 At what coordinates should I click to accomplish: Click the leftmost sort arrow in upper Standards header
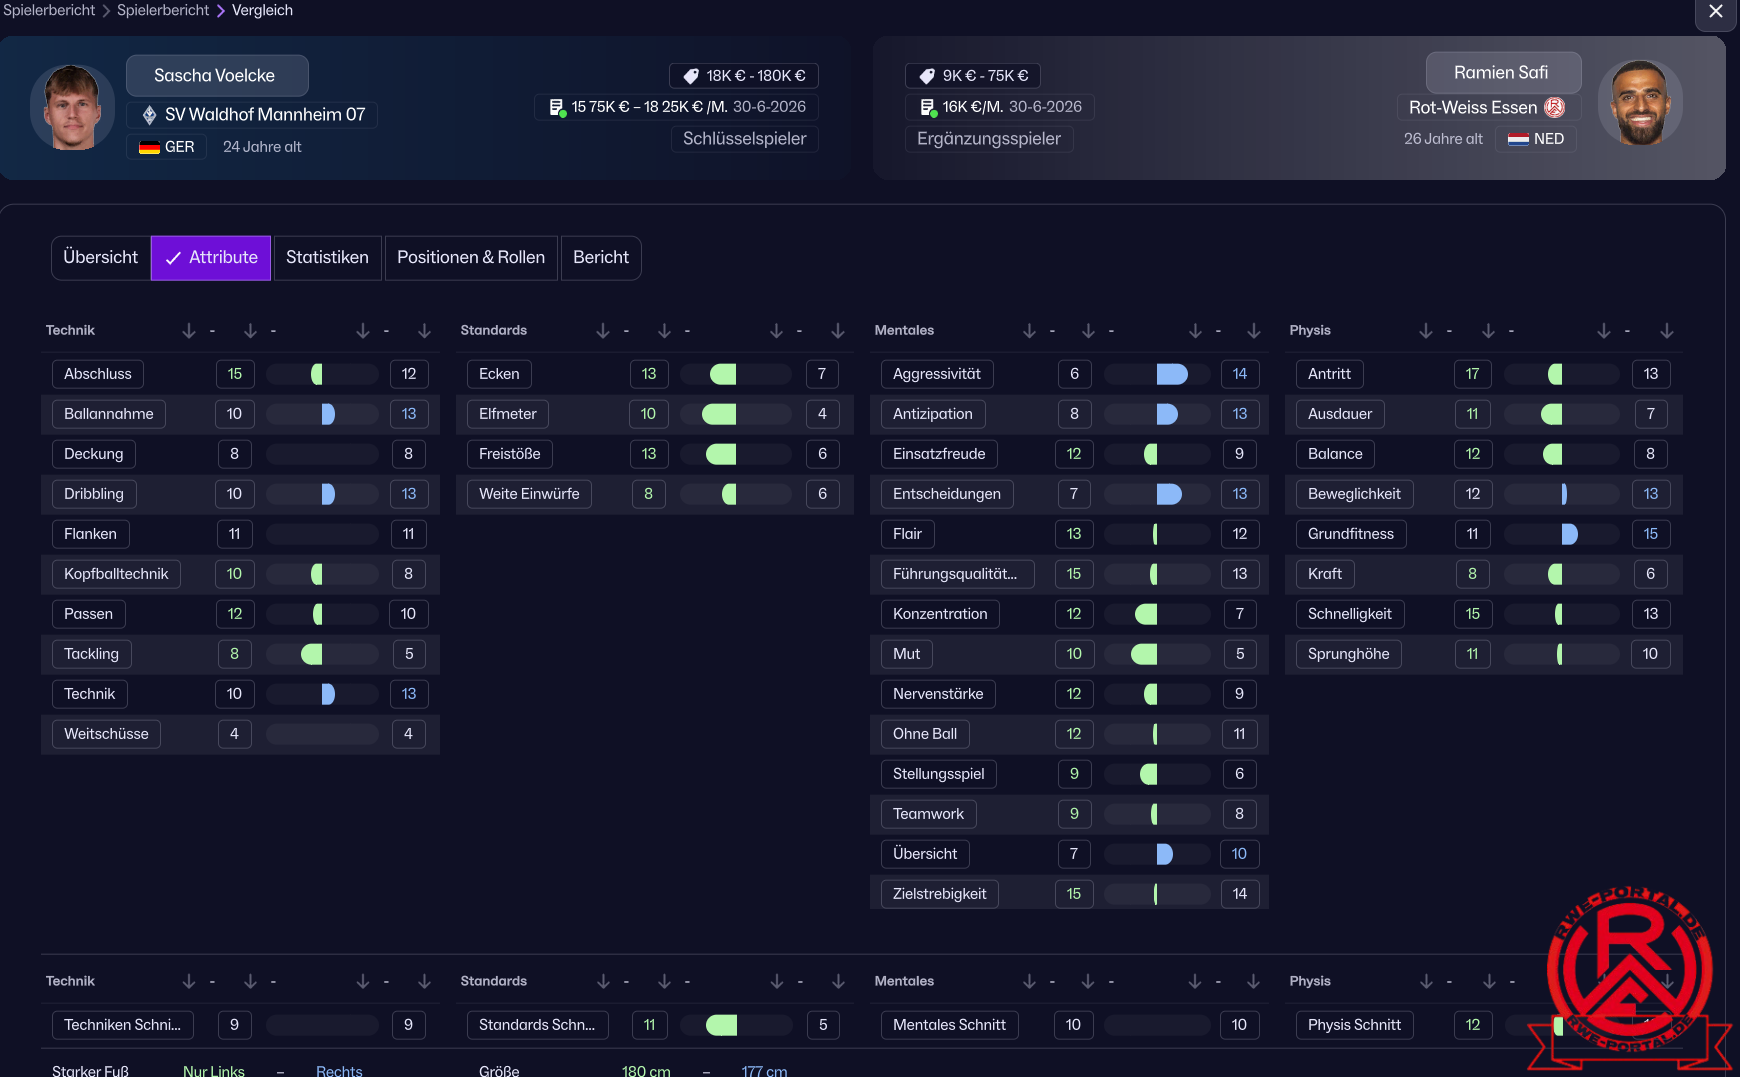click(602, 331)
